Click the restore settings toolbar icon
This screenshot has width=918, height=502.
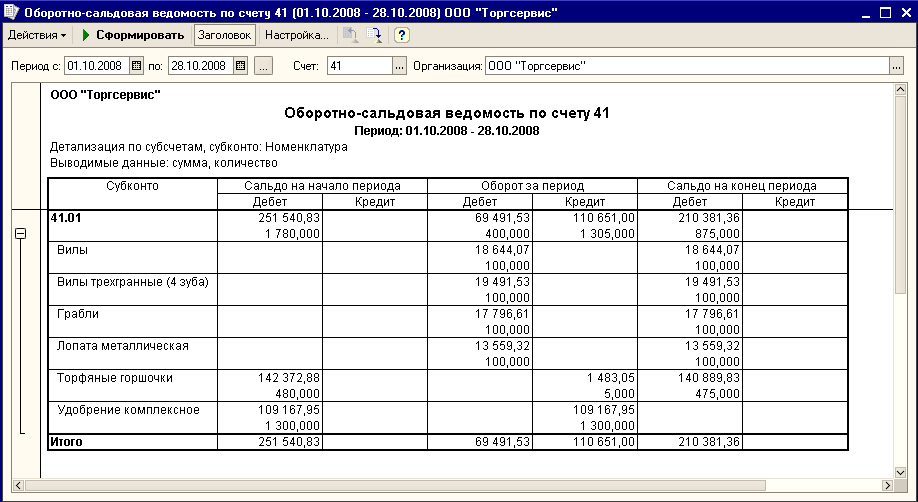click(x=351, y=35)
